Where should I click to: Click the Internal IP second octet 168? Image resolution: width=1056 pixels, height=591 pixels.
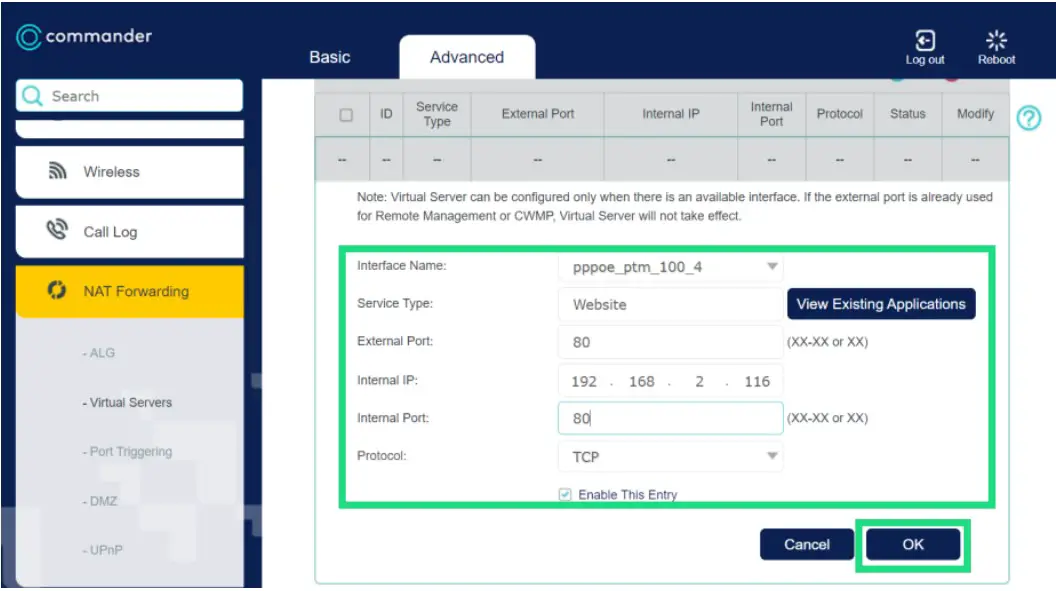641,382
